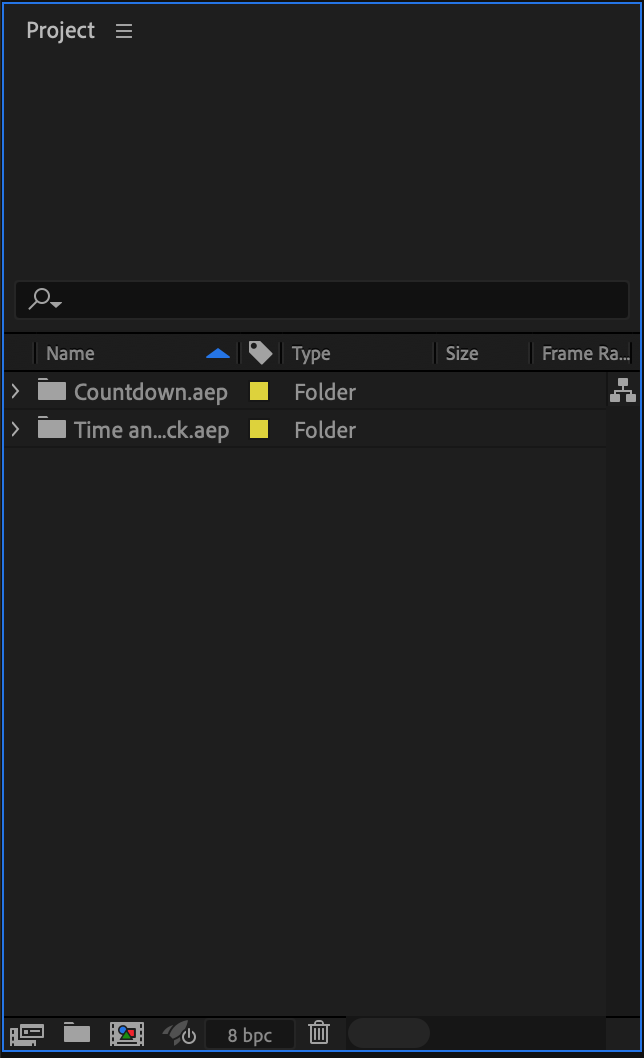Open the project flowchart view icon
This screenshot has width=644, height=1058.
[x=622, y=391]
